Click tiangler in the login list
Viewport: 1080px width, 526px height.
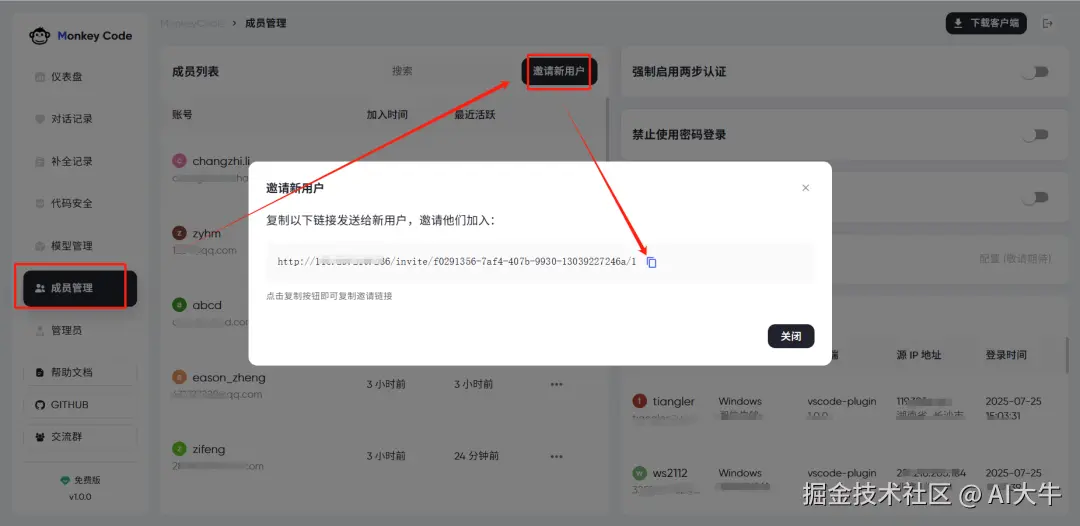pyautogui.click(x=674, y=401)
